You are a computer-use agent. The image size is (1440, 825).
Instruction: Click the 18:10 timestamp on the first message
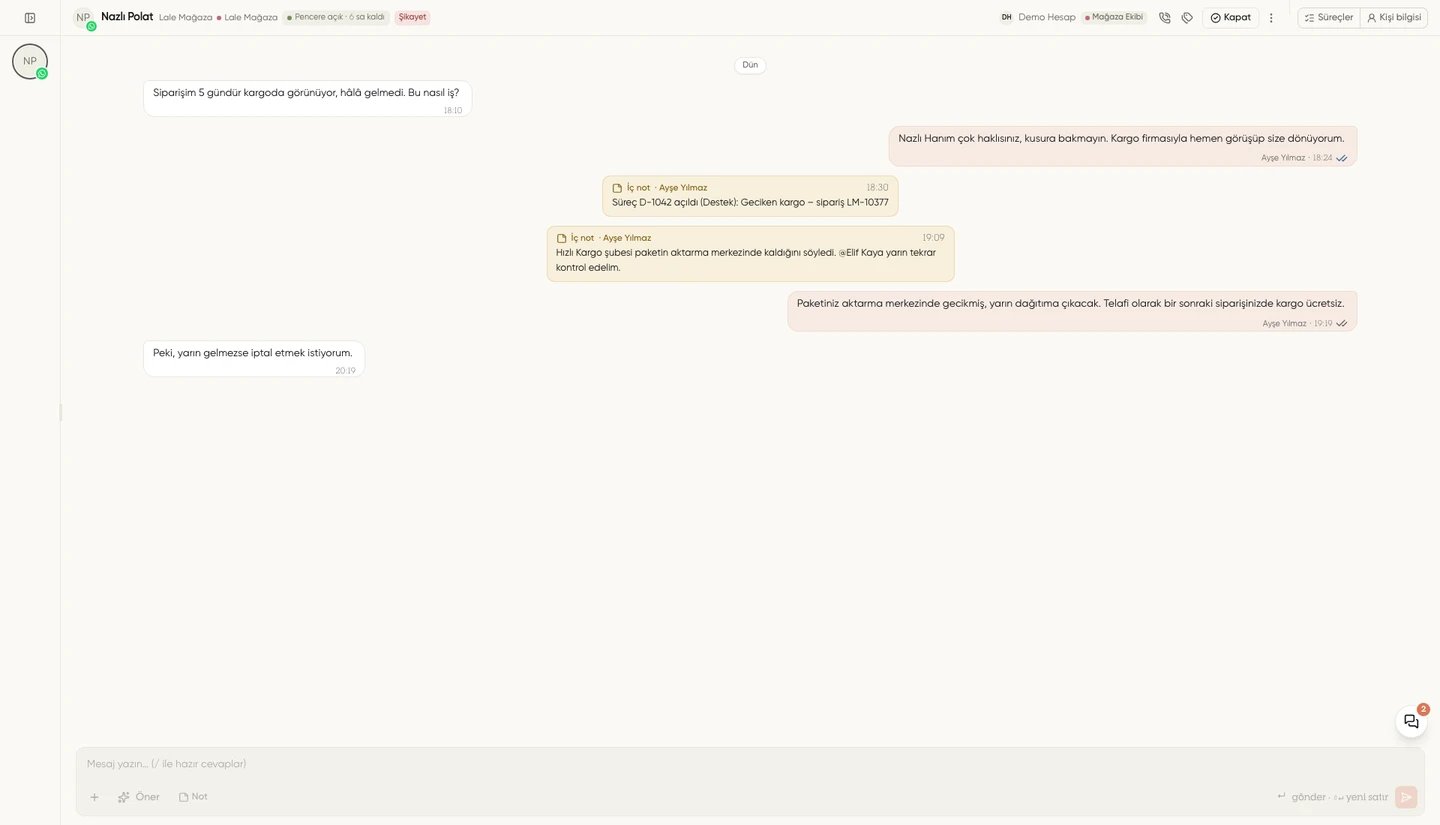pos(453,111)
